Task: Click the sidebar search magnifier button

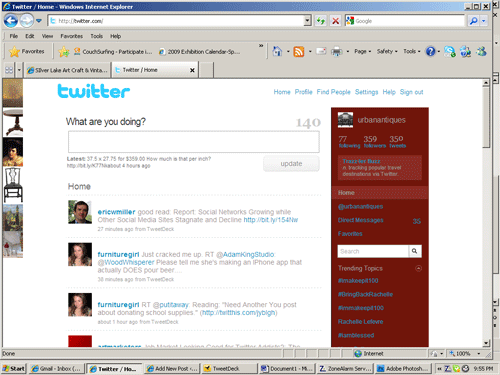Action: click(415, 251)
